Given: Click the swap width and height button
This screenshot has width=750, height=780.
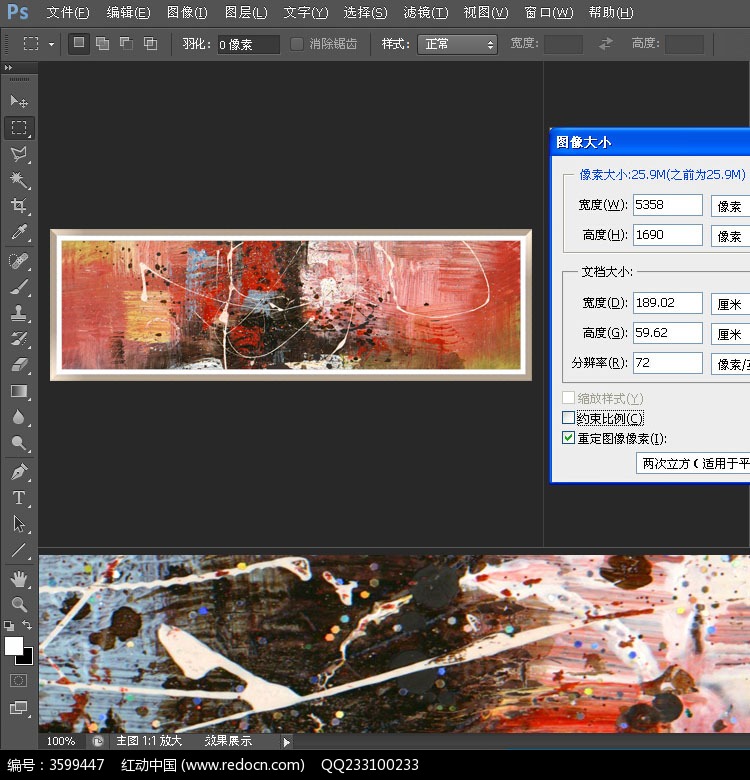Looking at the screenshot, I should pyautogui.click(x=605, y=44).
